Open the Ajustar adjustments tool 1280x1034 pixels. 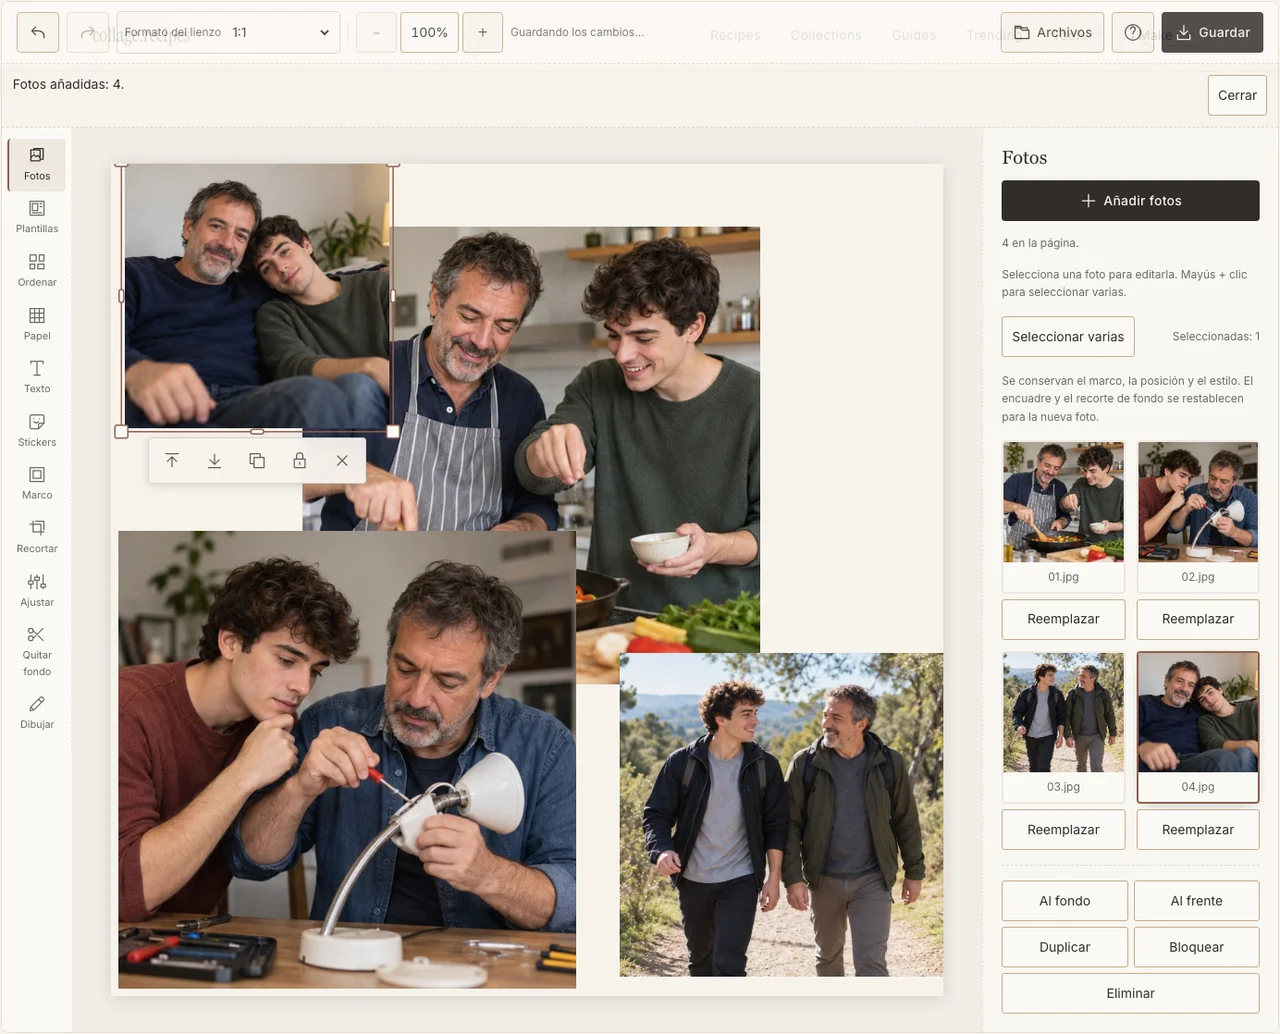(37, 591)
